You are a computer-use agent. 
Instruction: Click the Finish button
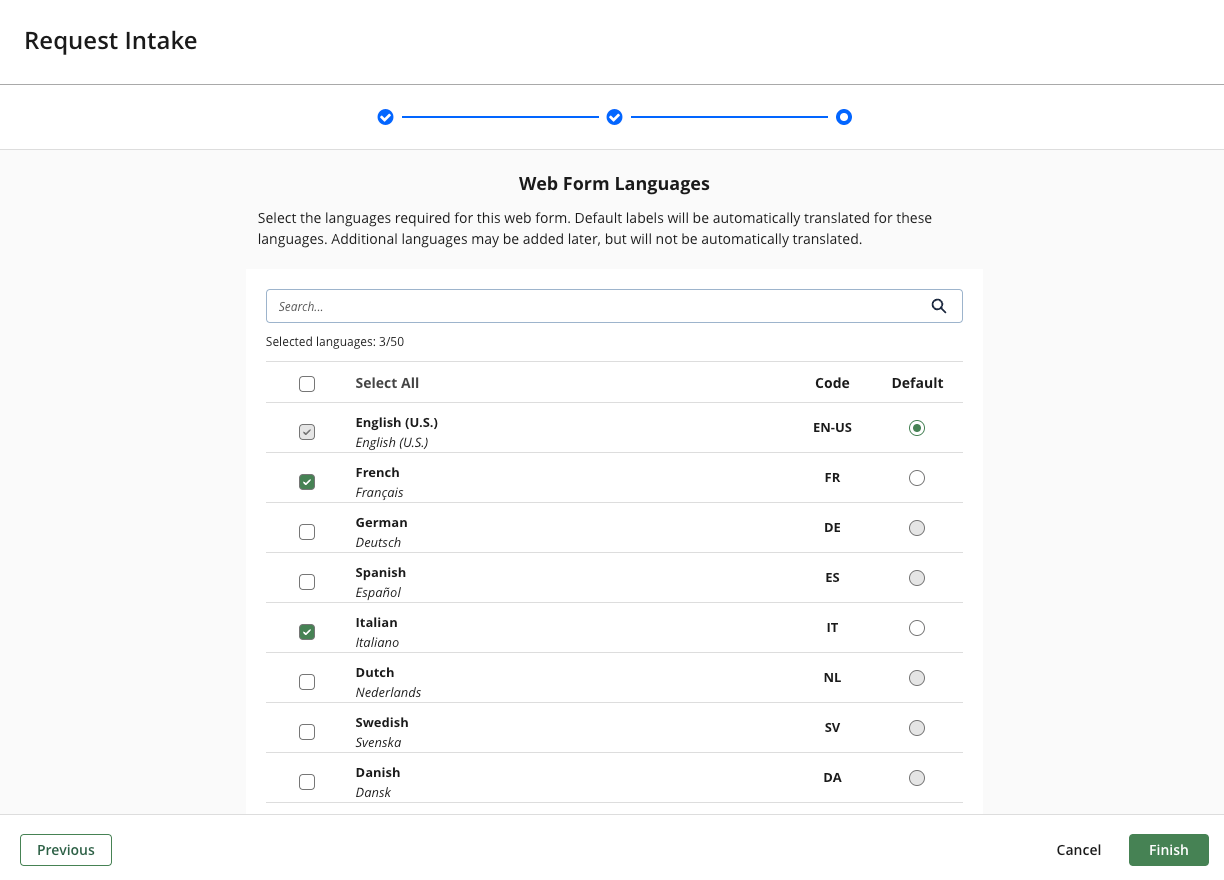click(x=1168, y=849)
